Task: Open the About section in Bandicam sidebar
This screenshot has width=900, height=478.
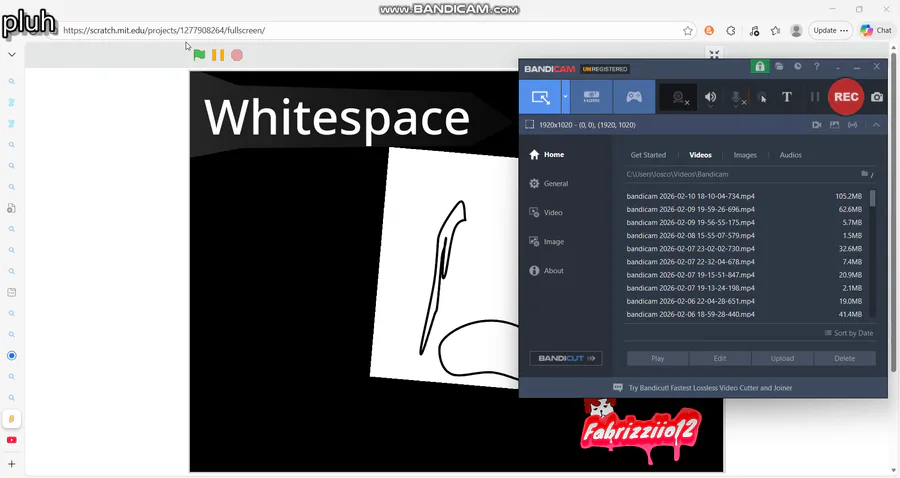Action: point(546,270)
